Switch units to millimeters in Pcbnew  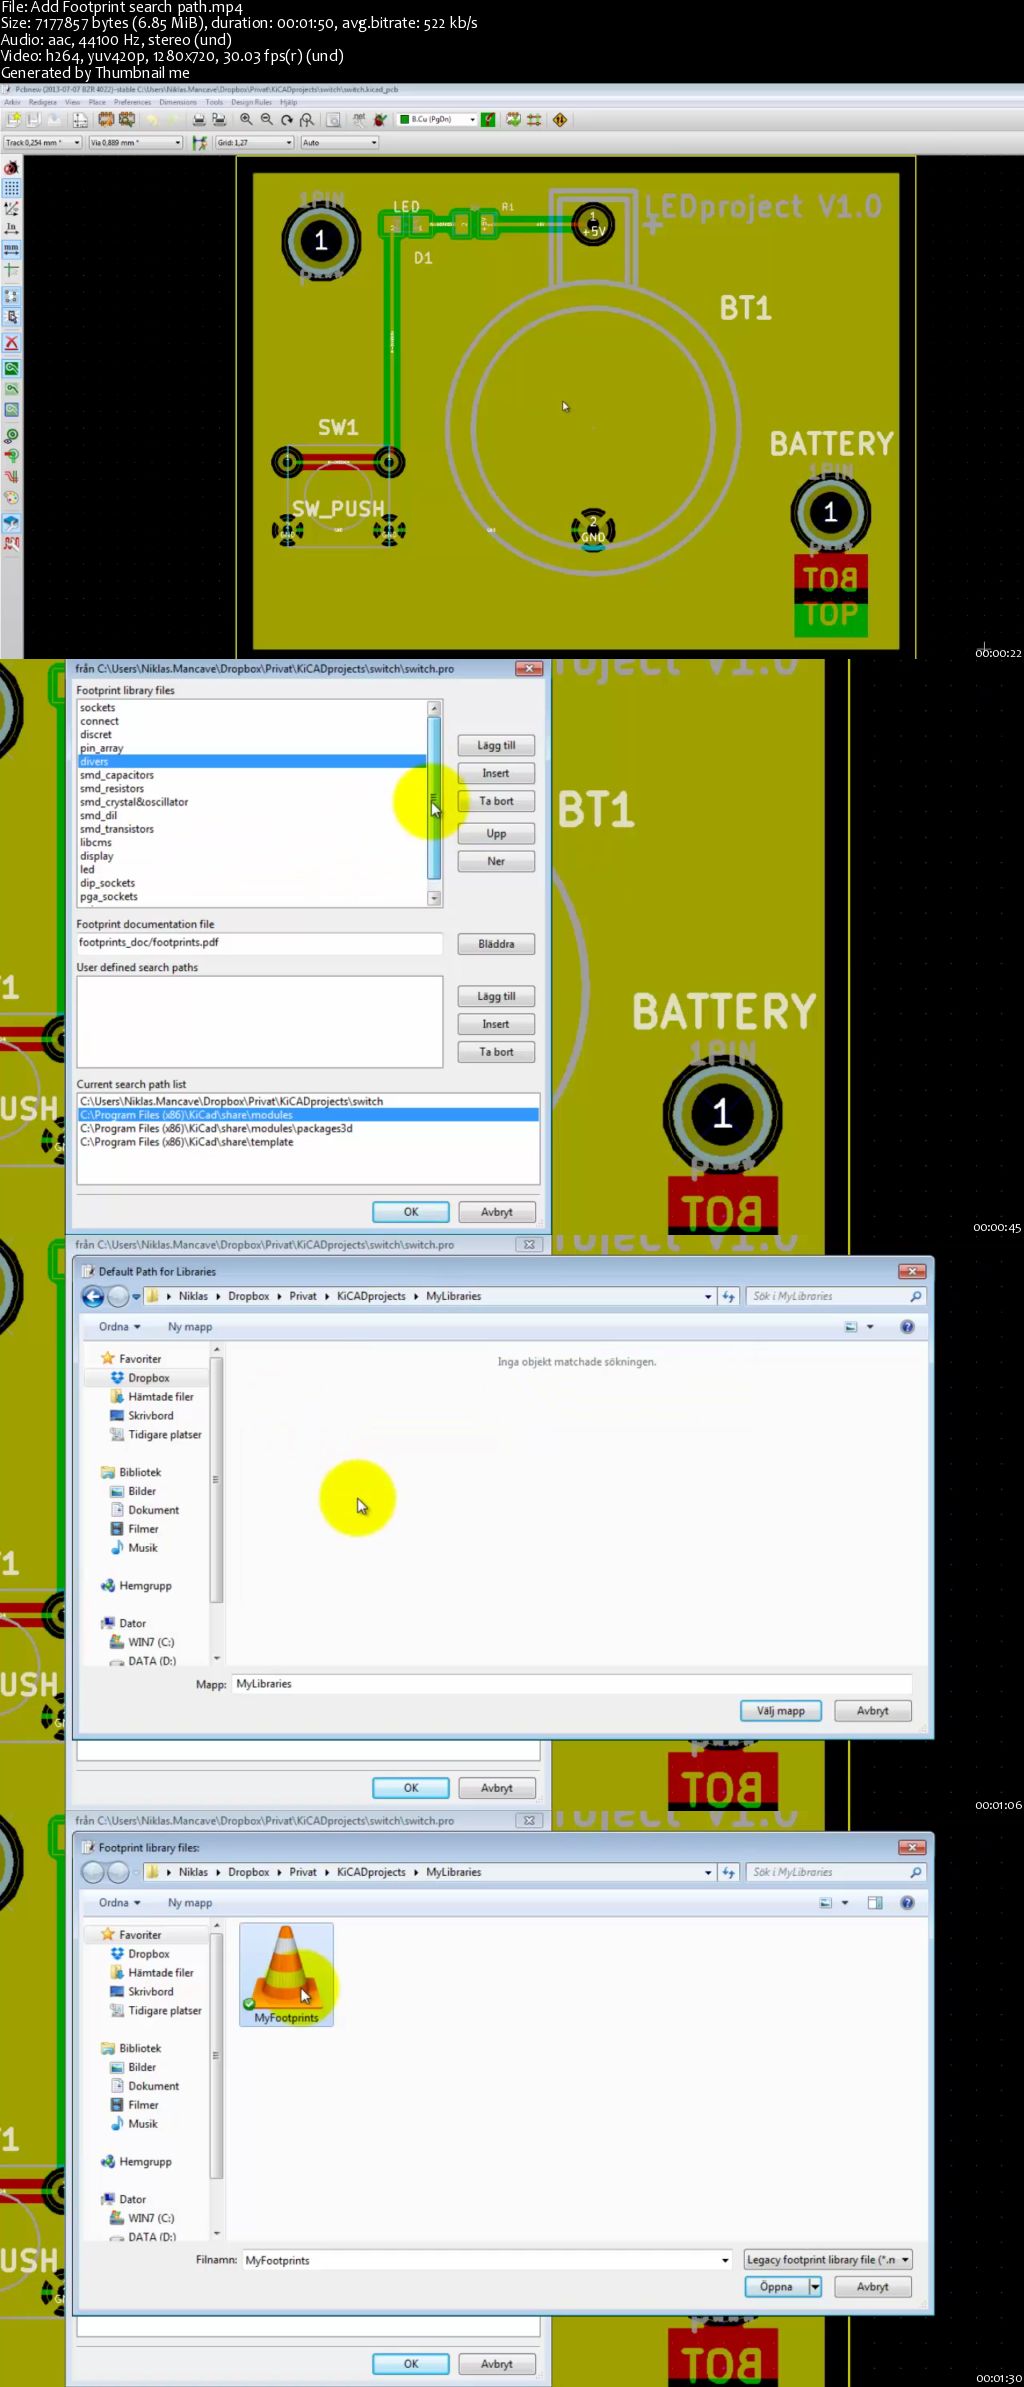[11, 248]
